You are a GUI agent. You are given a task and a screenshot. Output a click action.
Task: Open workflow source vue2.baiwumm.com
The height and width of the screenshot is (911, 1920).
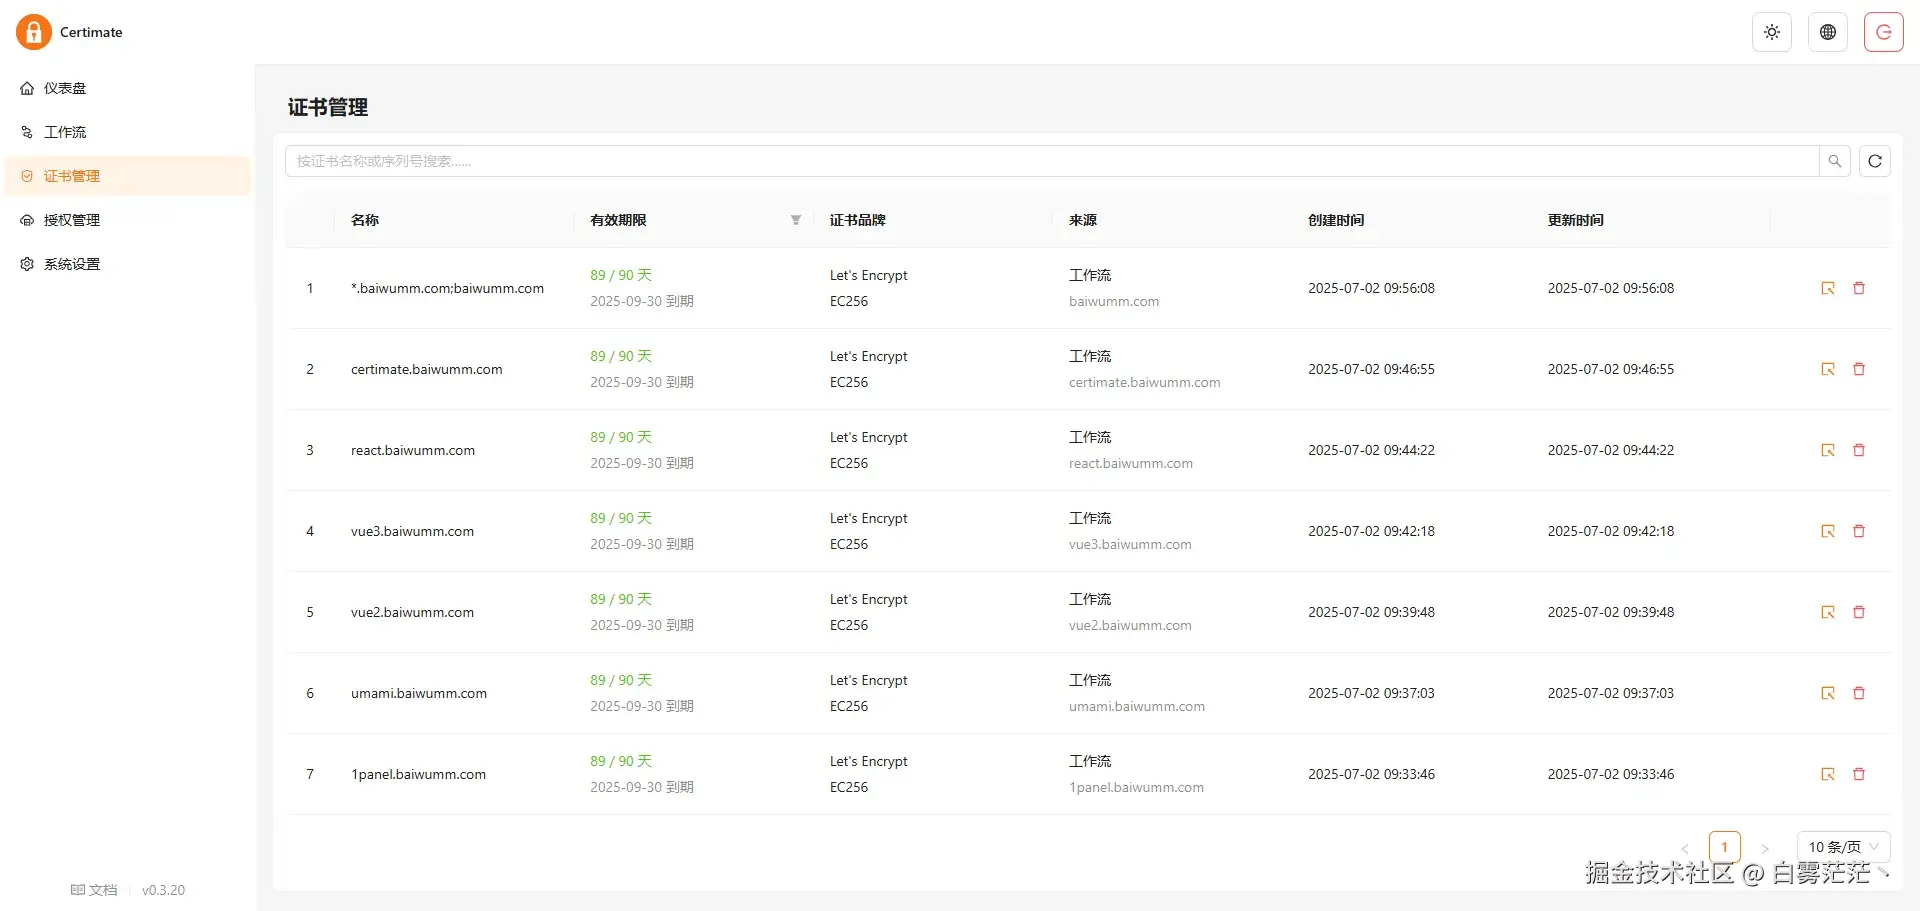1130,625
